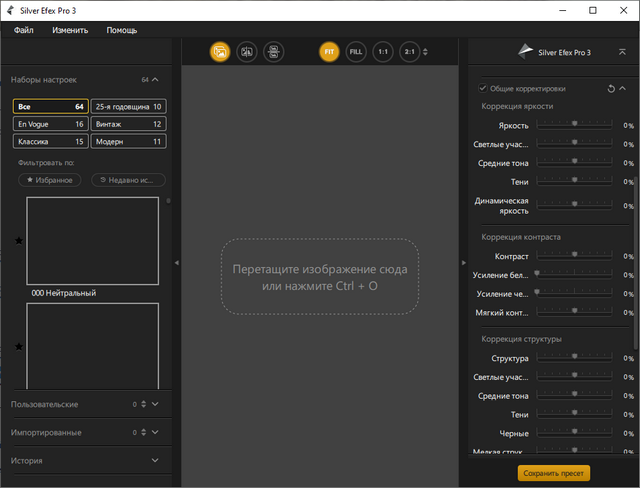
Task: Switch to side-by-side compare view icon
Action: 273,52
